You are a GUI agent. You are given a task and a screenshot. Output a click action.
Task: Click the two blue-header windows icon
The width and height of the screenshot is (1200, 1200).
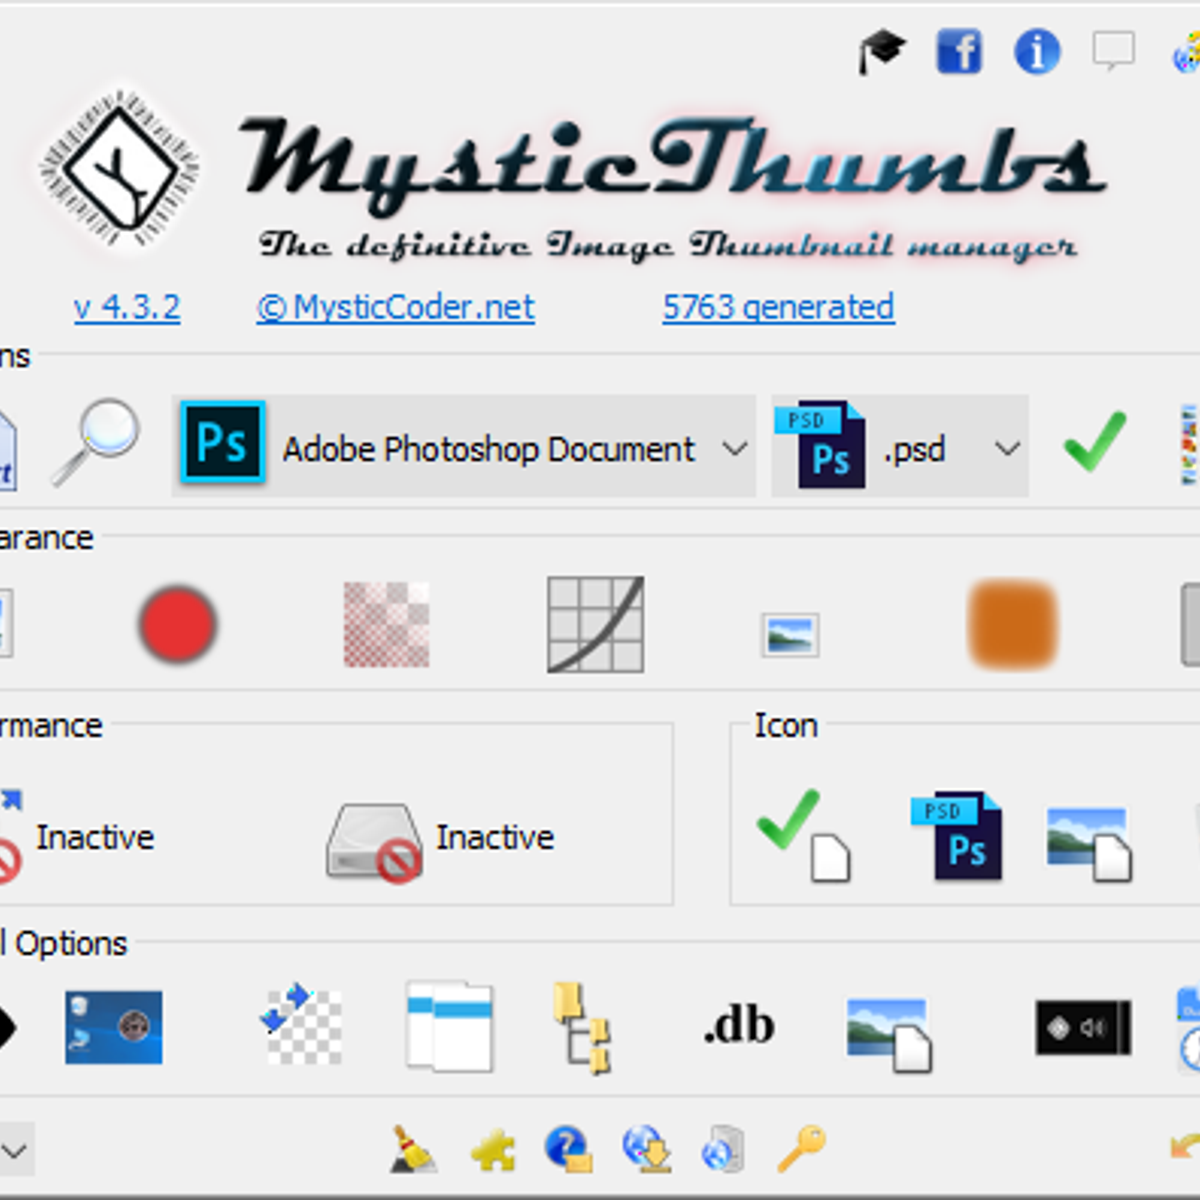tap(450, 1026)
